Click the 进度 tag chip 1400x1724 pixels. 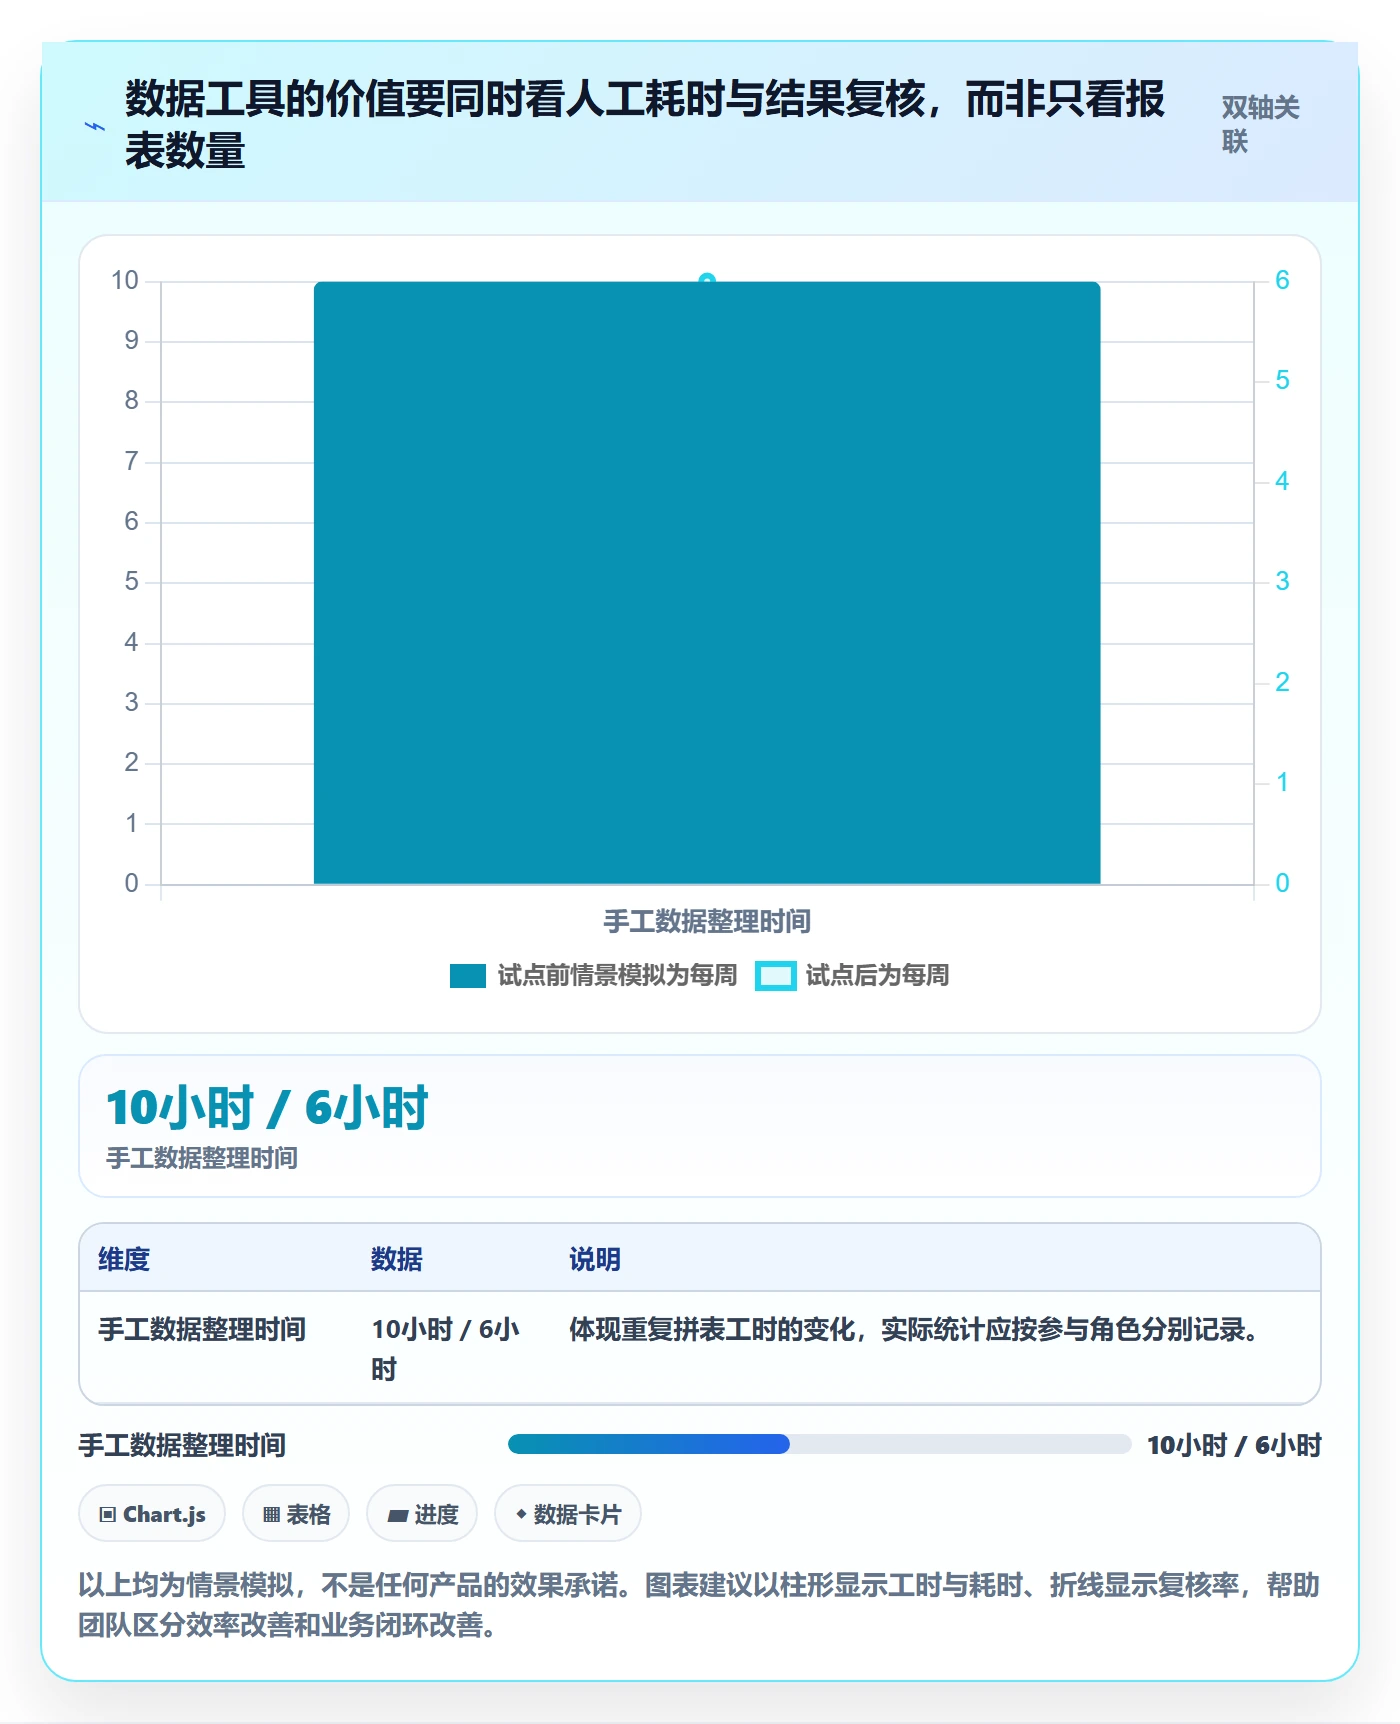422,1514
